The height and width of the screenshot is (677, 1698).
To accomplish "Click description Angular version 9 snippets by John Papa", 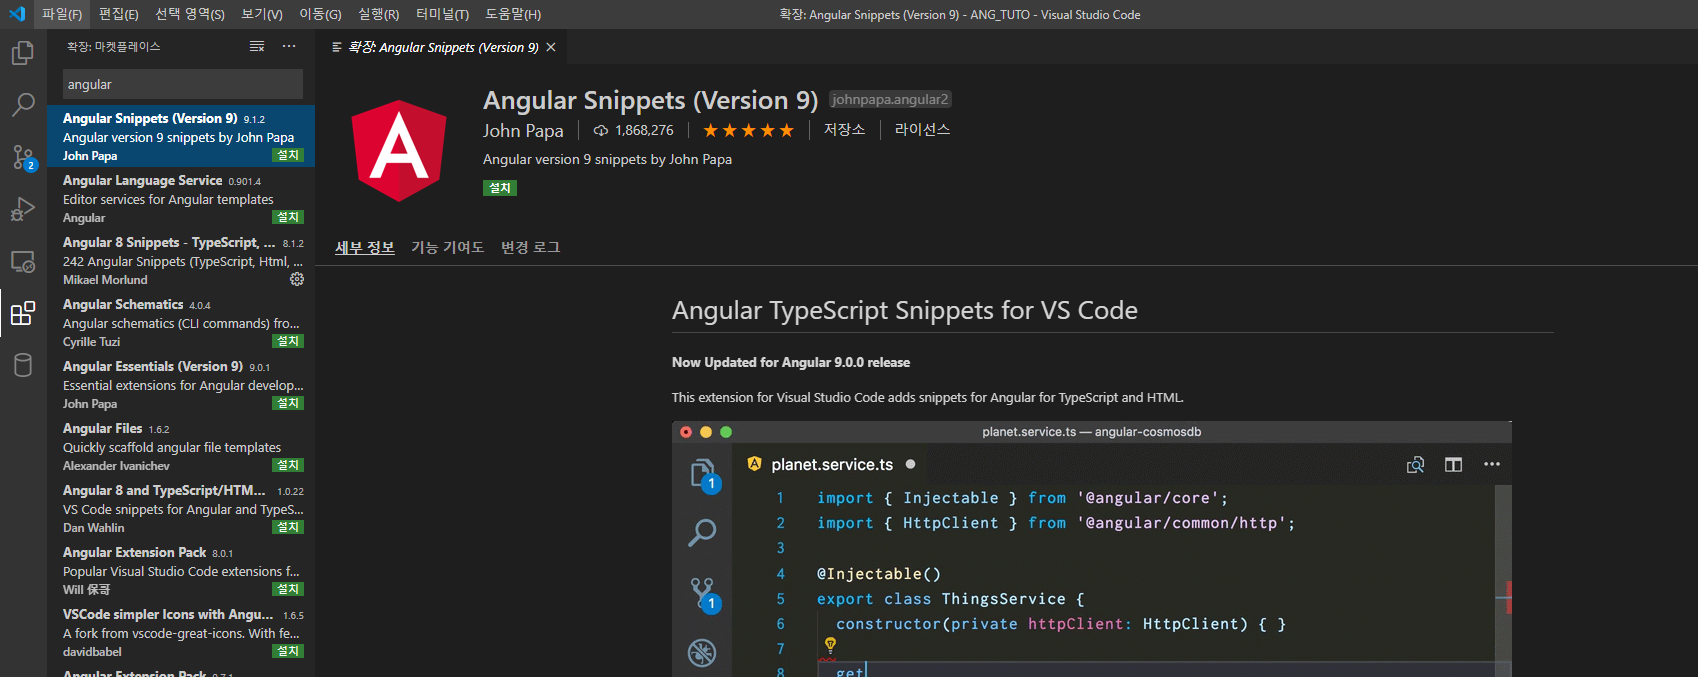I will tap(607, 159).
